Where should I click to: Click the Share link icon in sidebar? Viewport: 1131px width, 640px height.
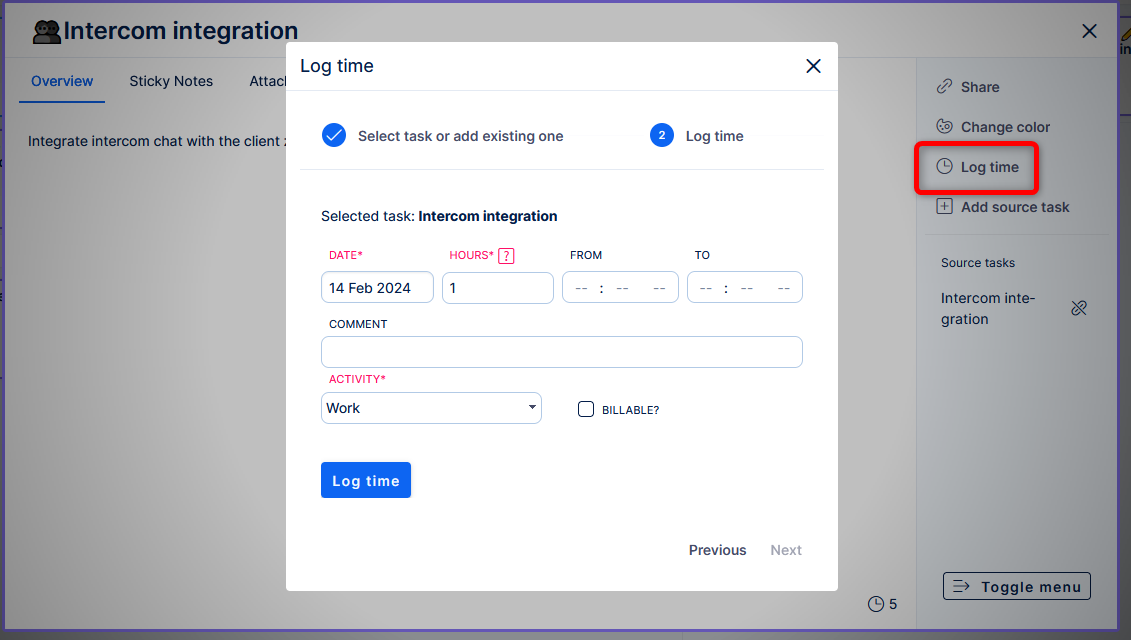pos(944,87)
